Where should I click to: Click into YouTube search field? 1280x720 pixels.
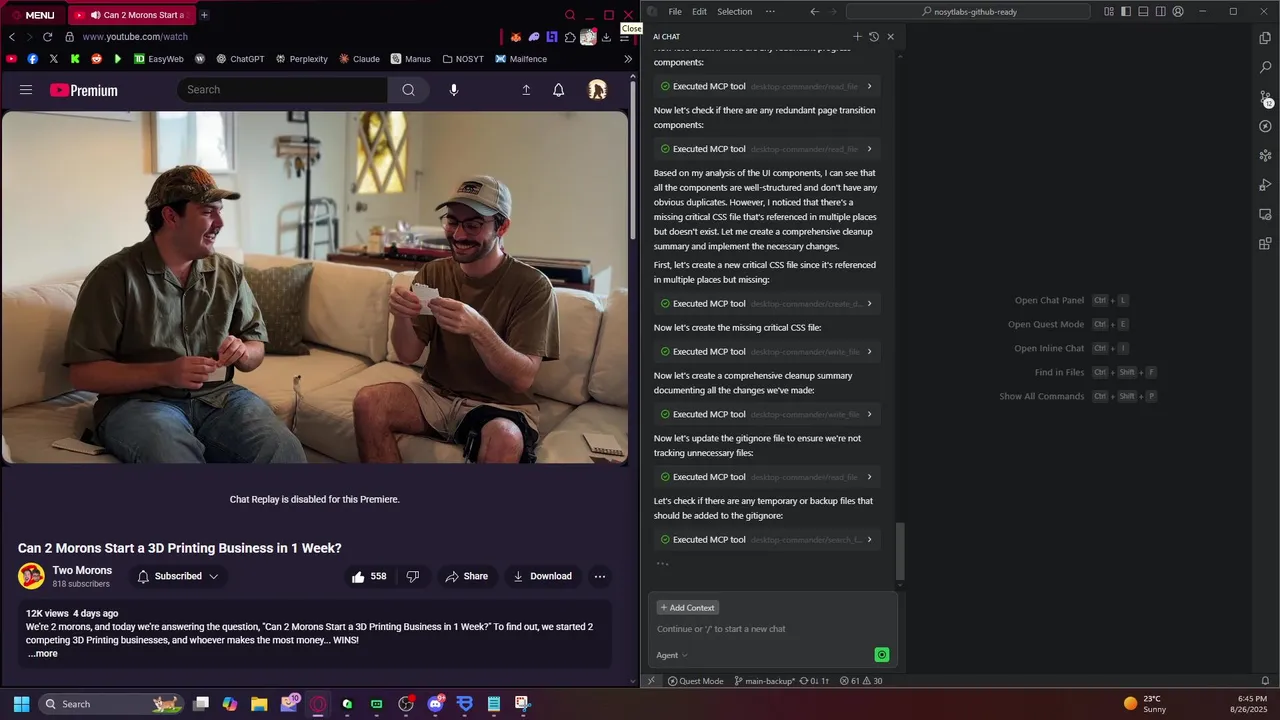(283, 90)
